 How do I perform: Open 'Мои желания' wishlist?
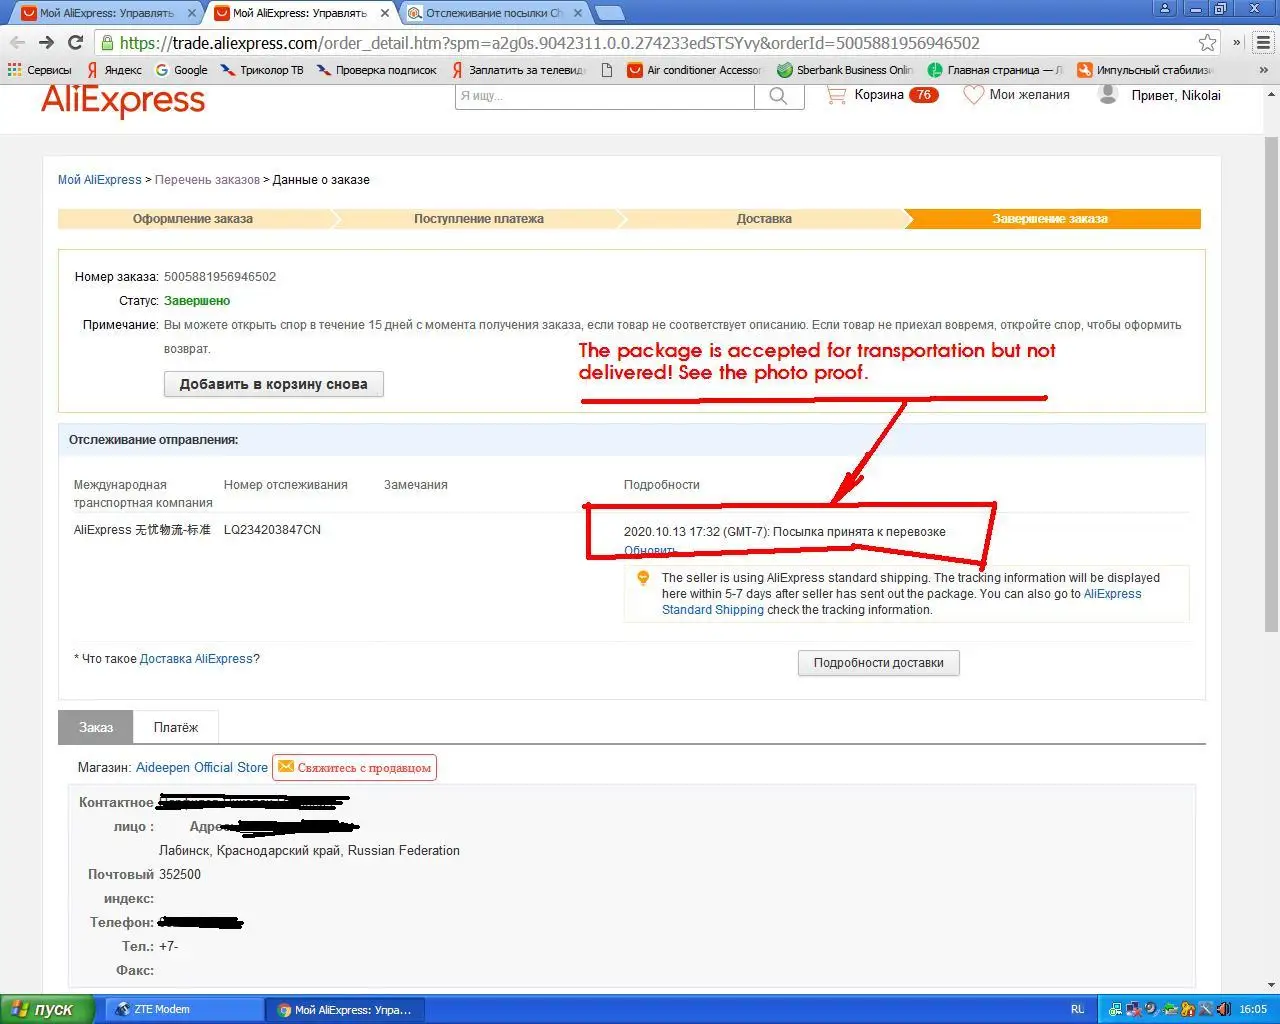[1016, 95]
